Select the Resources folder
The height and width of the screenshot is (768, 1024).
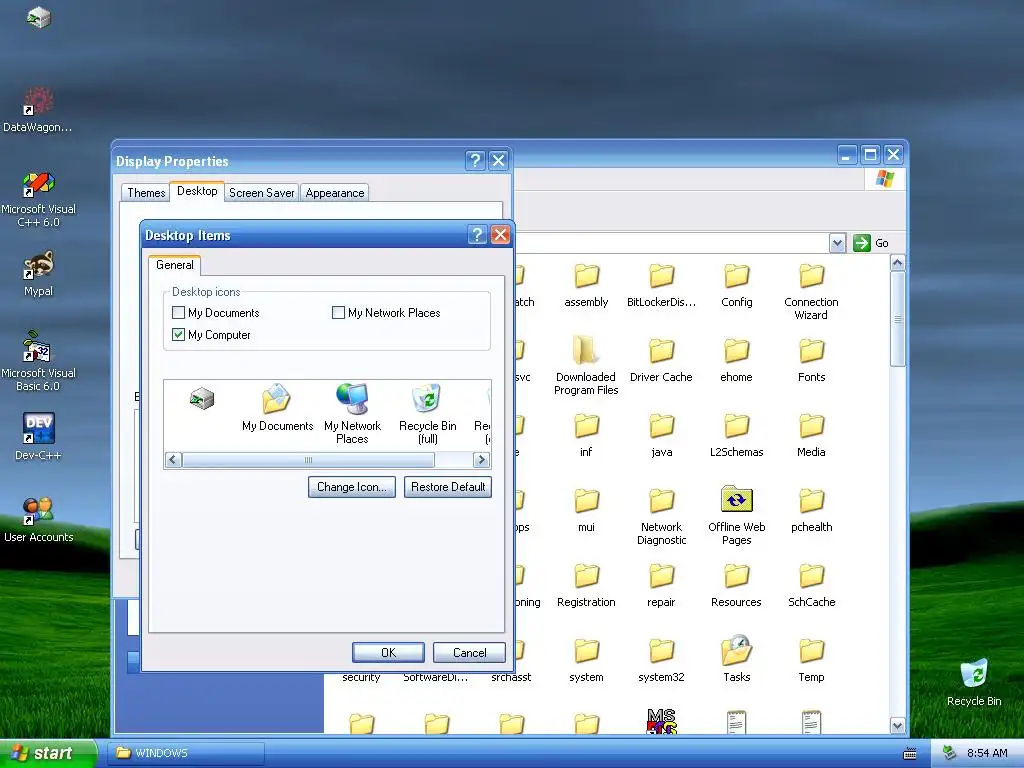coord(737,586)
